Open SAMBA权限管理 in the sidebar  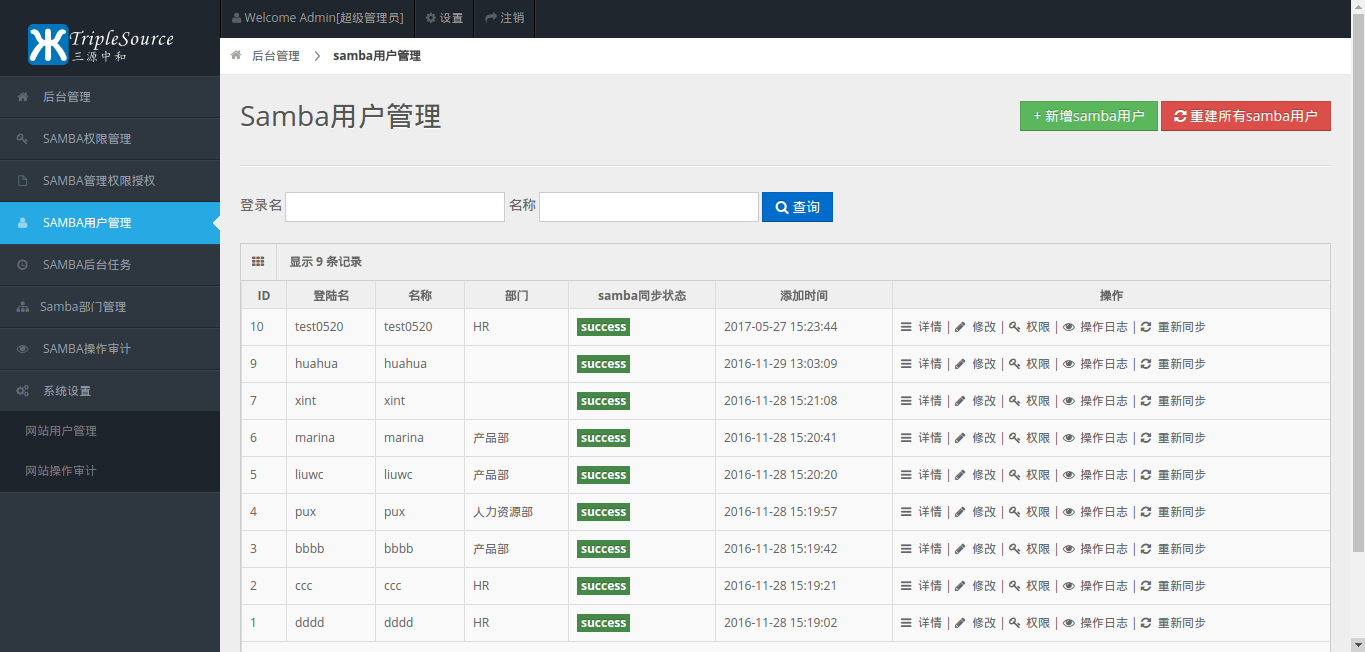[110, 139]
